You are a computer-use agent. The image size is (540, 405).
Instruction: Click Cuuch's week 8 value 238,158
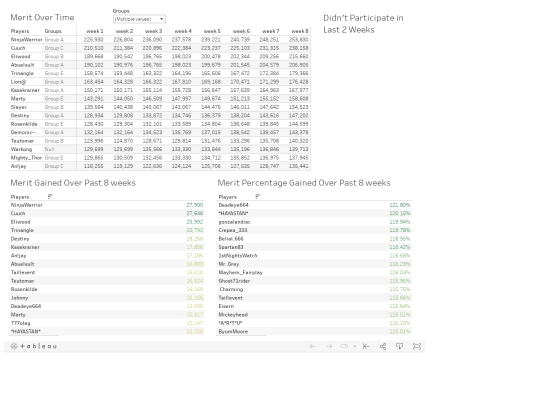click(x=299, y=48)
